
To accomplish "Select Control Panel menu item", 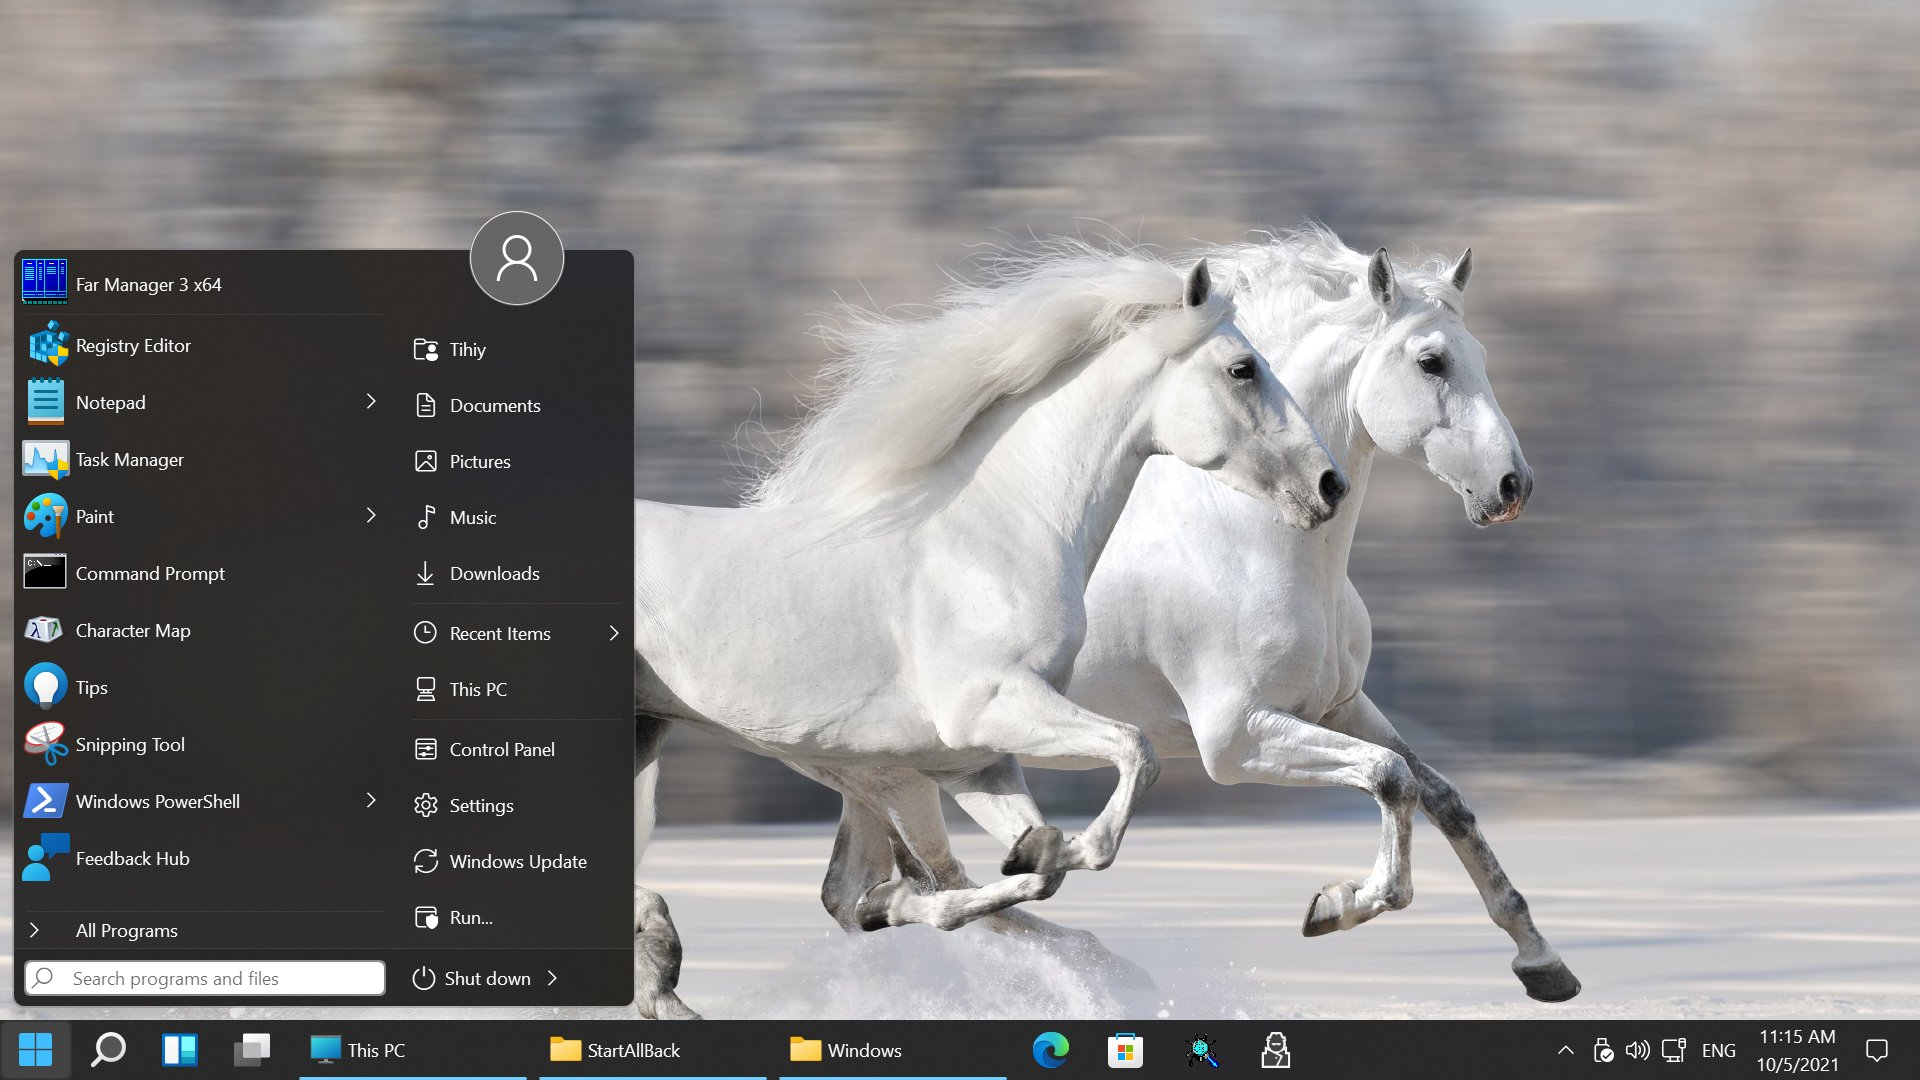I will [x=501, y=749].
